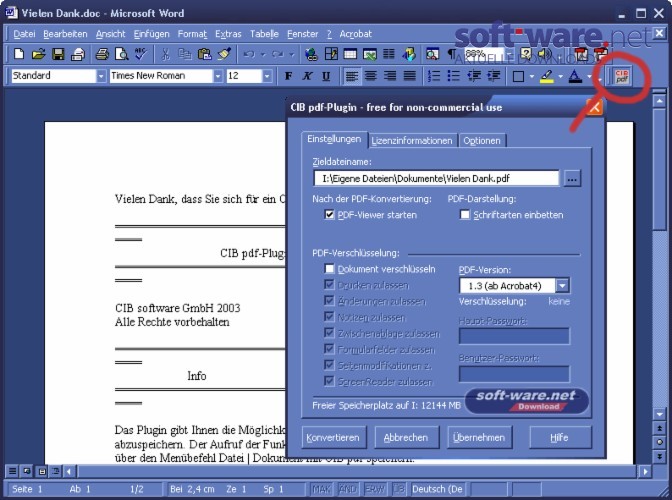Viewport: 672px width, 500px height.
Task: Click vertical scrollbar down arrow
Action: (659, 414)
